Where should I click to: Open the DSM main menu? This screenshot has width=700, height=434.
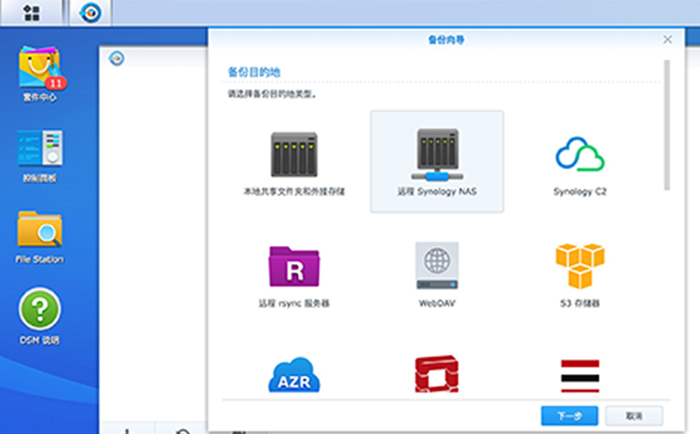click(x=31, y=13)
